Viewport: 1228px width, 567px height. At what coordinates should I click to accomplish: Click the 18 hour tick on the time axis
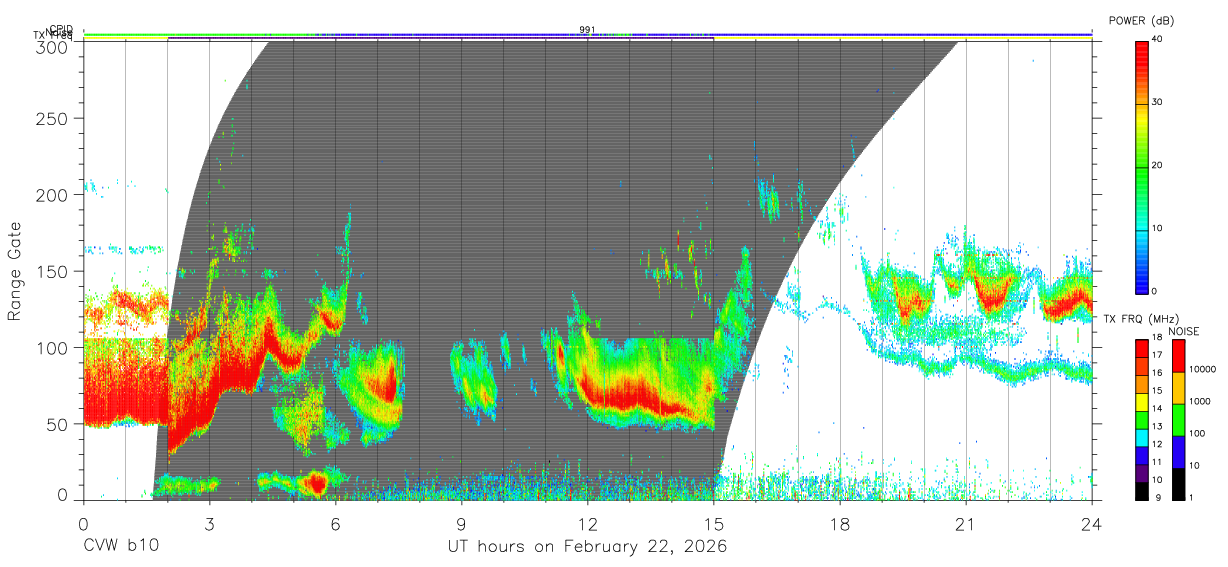840,523
